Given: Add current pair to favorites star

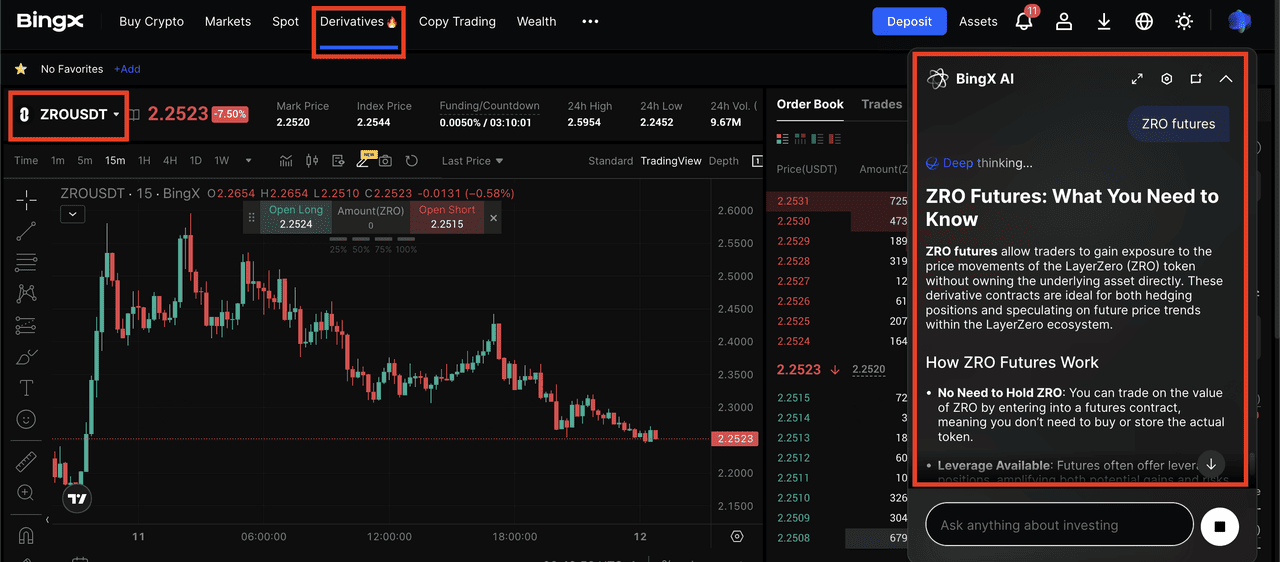Looking at the screenshot, I should click(x=20, y=69).
